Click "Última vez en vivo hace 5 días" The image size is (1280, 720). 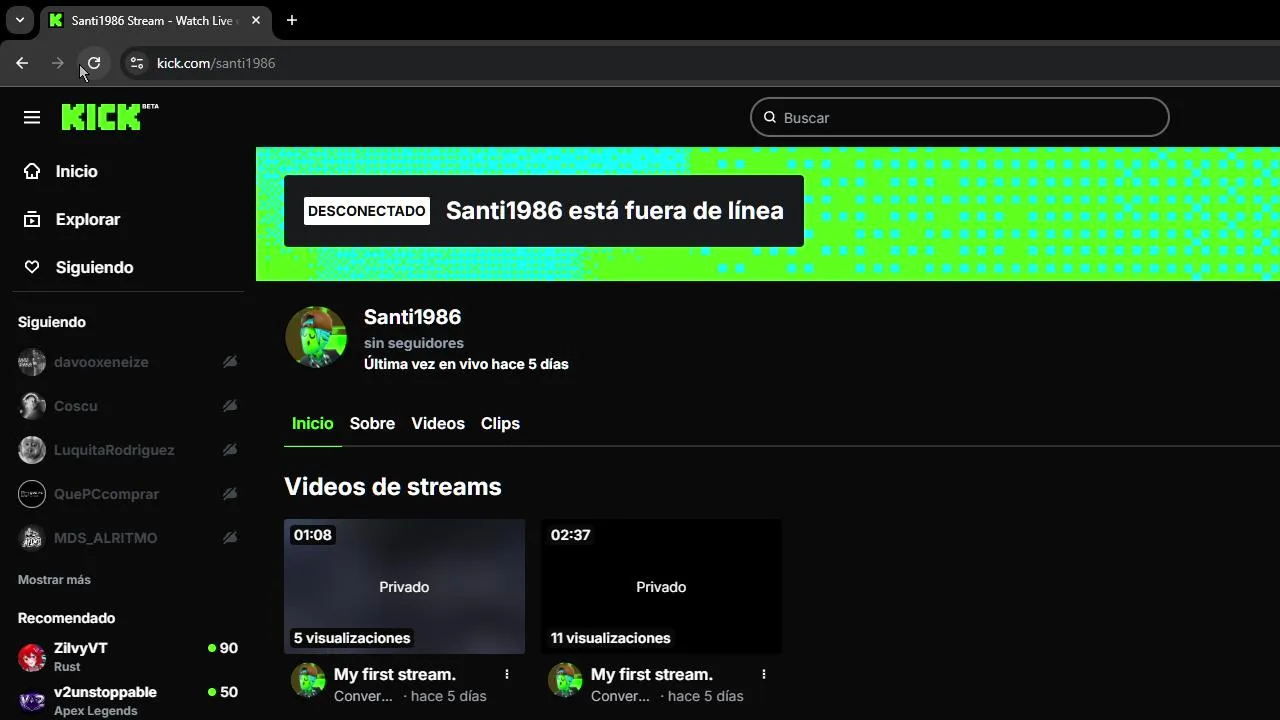(x=466, y=364)
